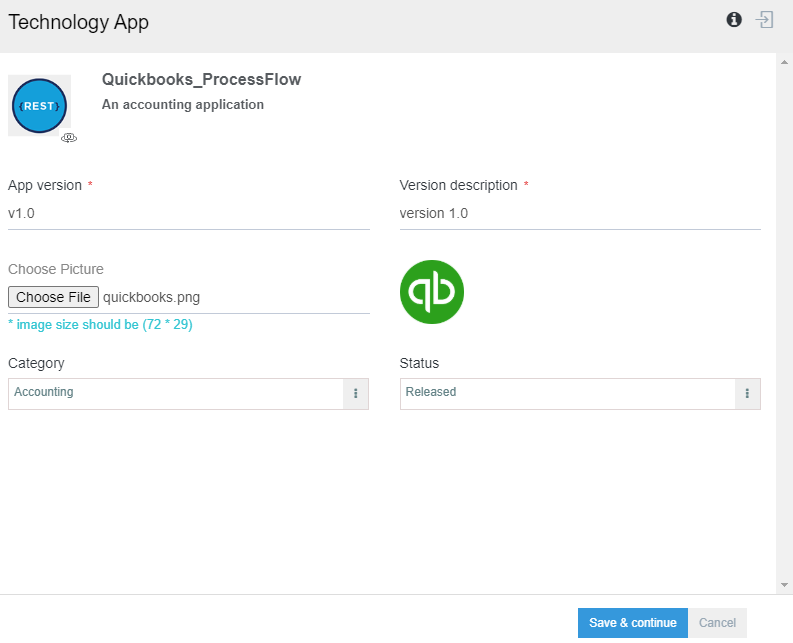The height and width of the screenshot is (643, 793).
Task: Click the Cancel button
Action: pyautogui.click(x=717, y=623)
